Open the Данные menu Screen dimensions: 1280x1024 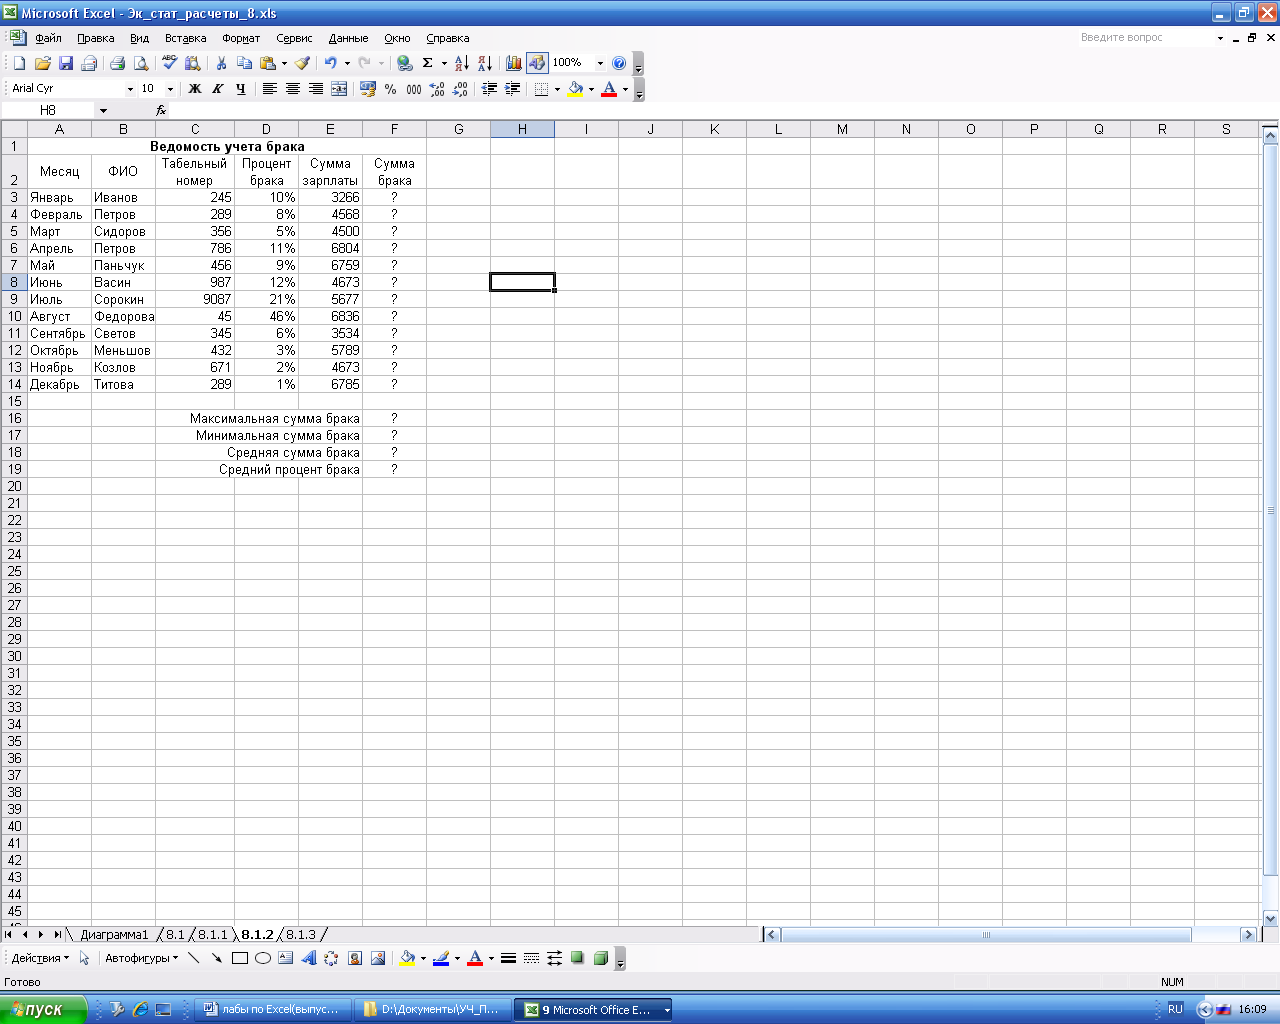[348, 38]
